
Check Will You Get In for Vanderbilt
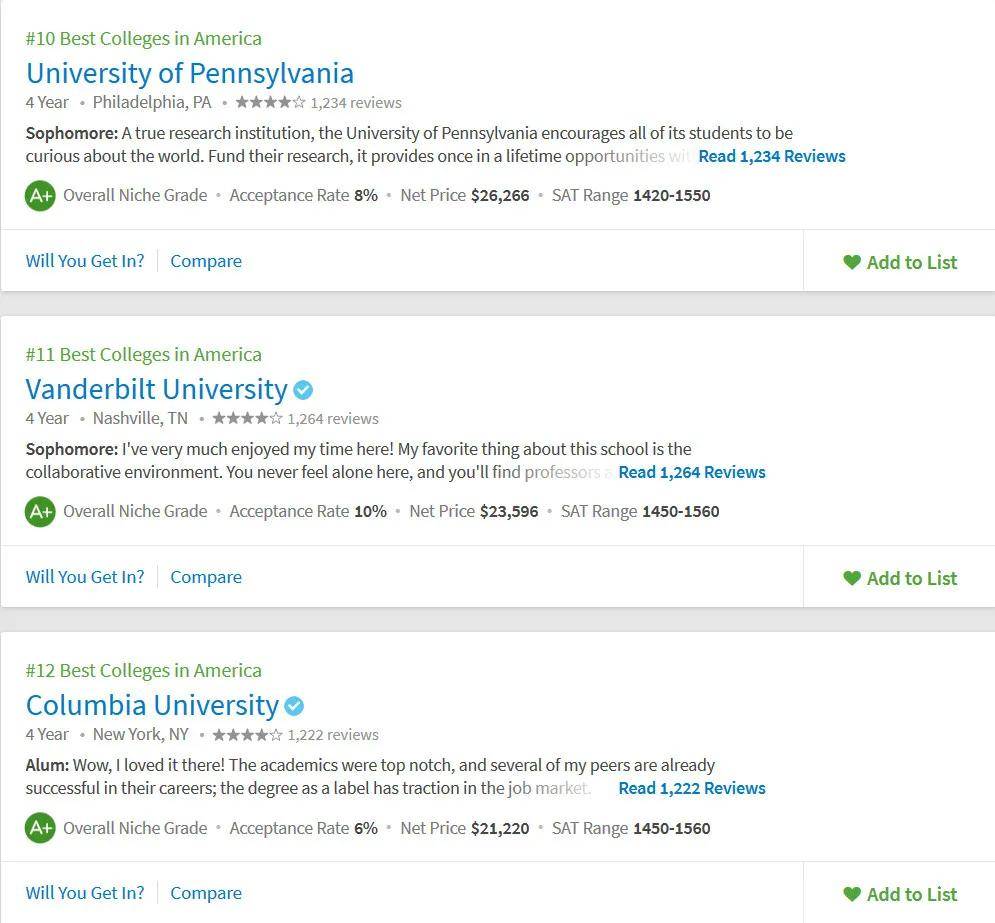click(x=85, y=577)
